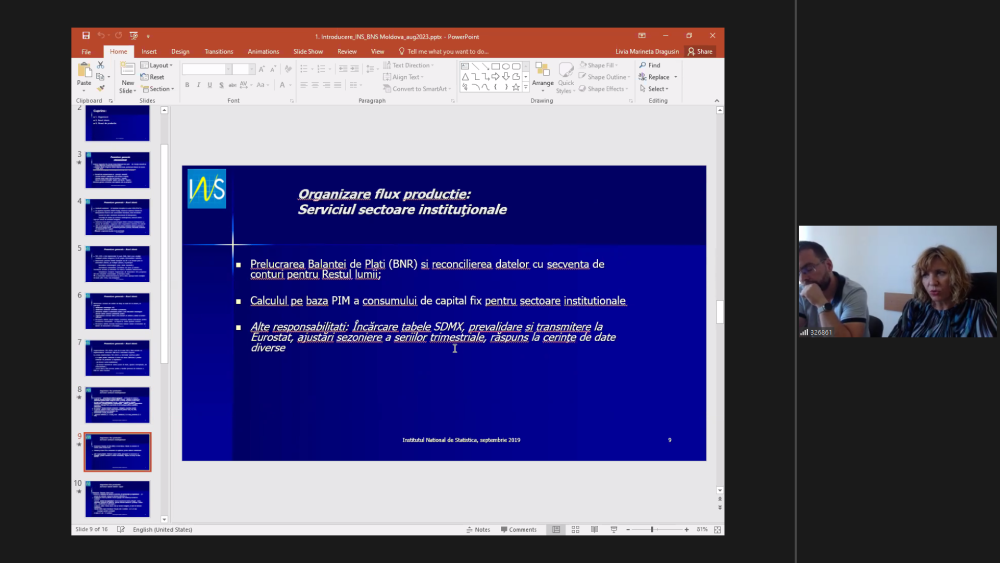Open English (United States) language setting
1000x563 pixels.
(163, 529)
